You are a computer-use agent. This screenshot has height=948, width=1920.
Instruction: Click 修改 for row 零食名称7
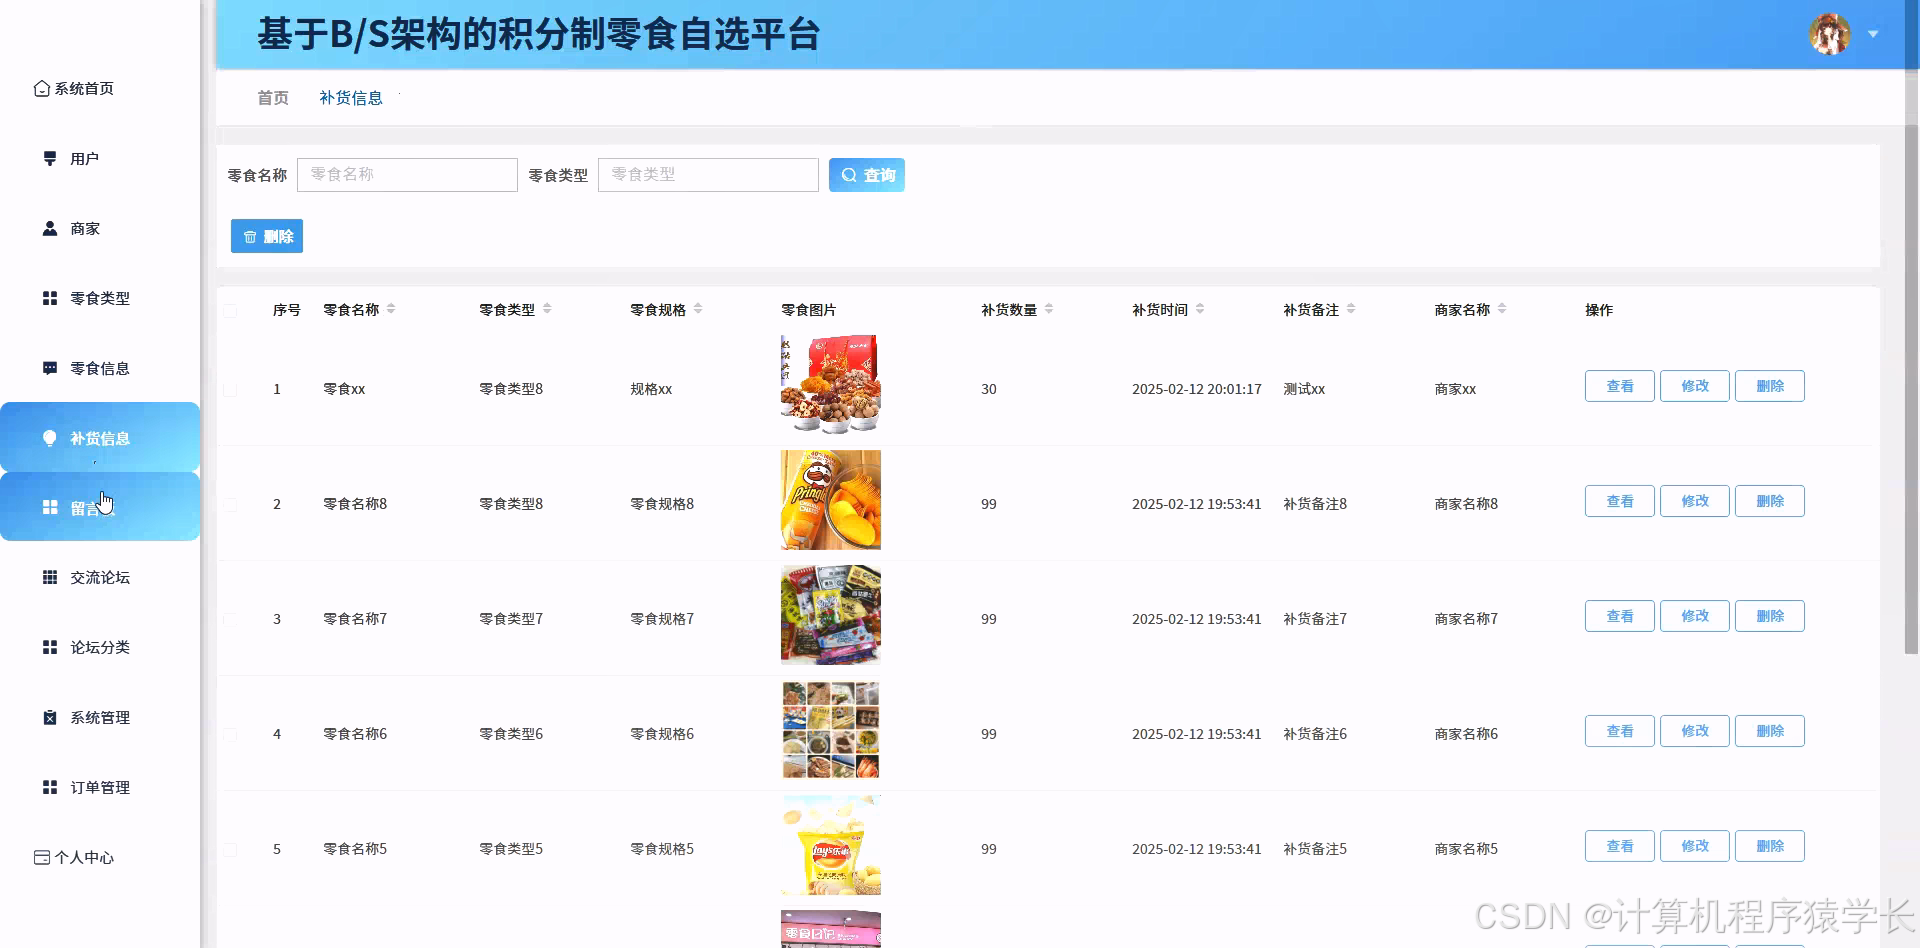pos(1695,616)
